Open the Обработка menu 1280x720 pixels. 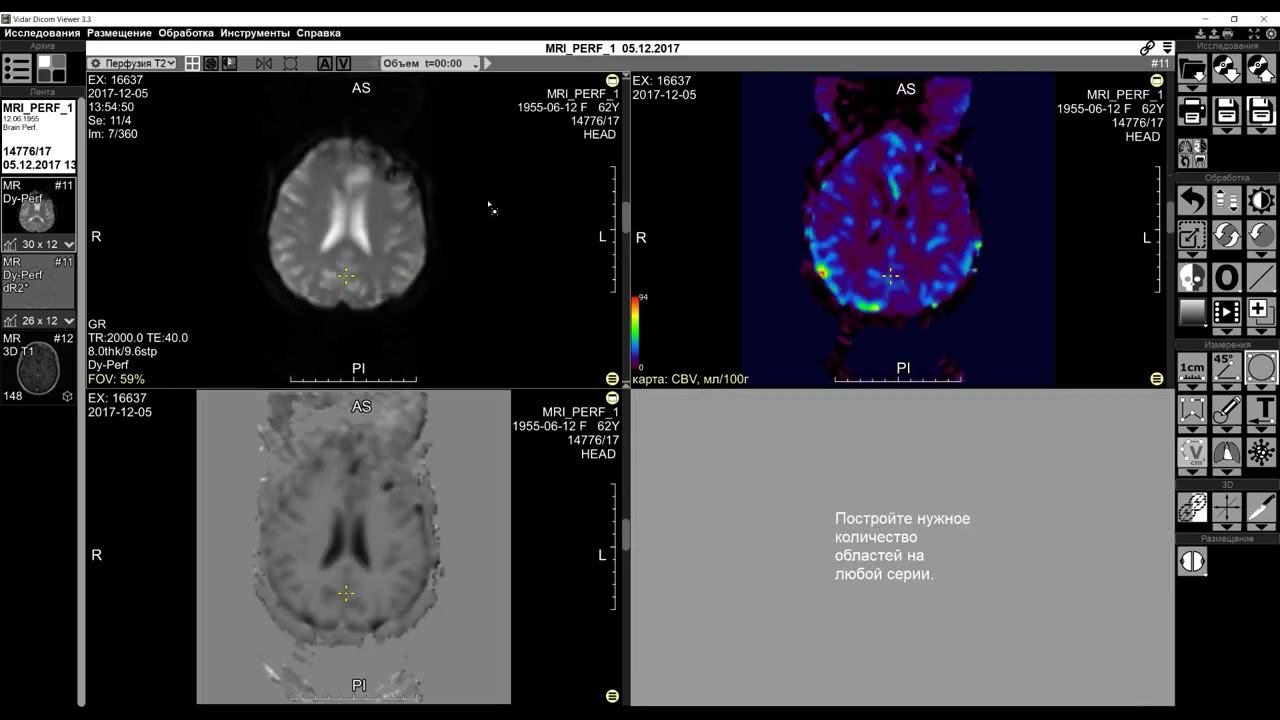click(186, 33)
